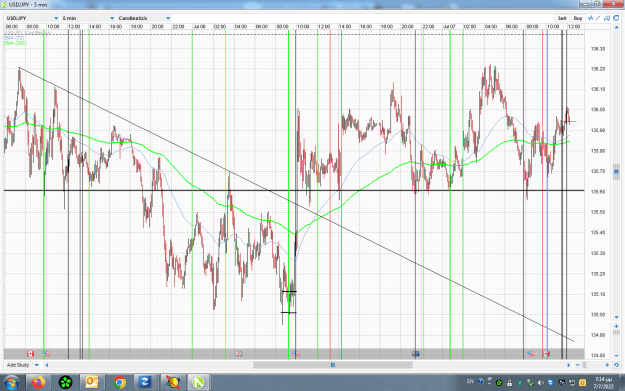Click the EMA (200) indicator label
The image size is (625, 391).
[16, 43]
